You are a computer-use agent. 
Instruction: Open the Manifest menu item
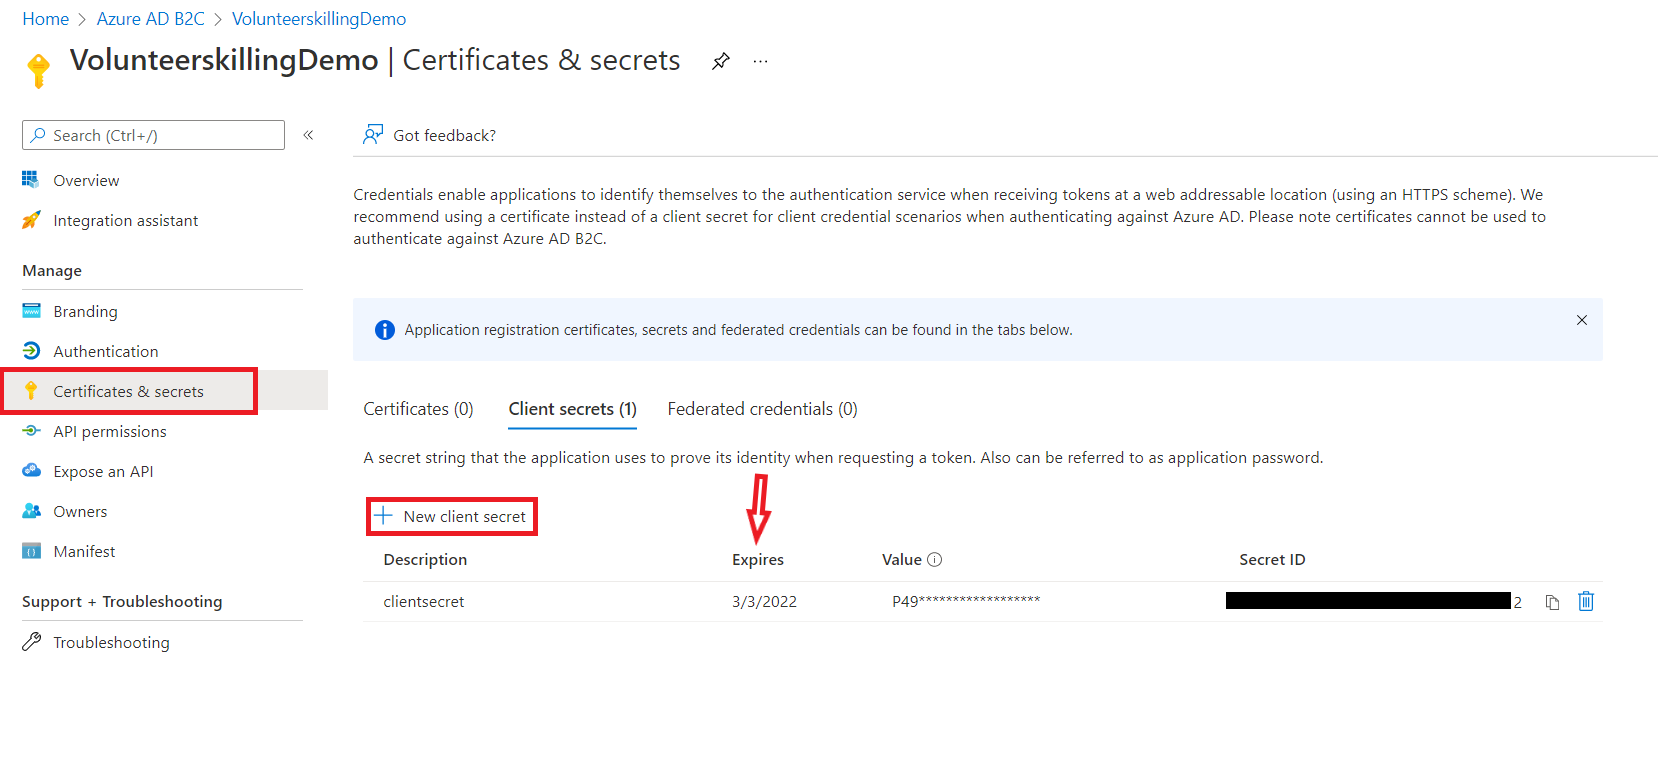84,551
